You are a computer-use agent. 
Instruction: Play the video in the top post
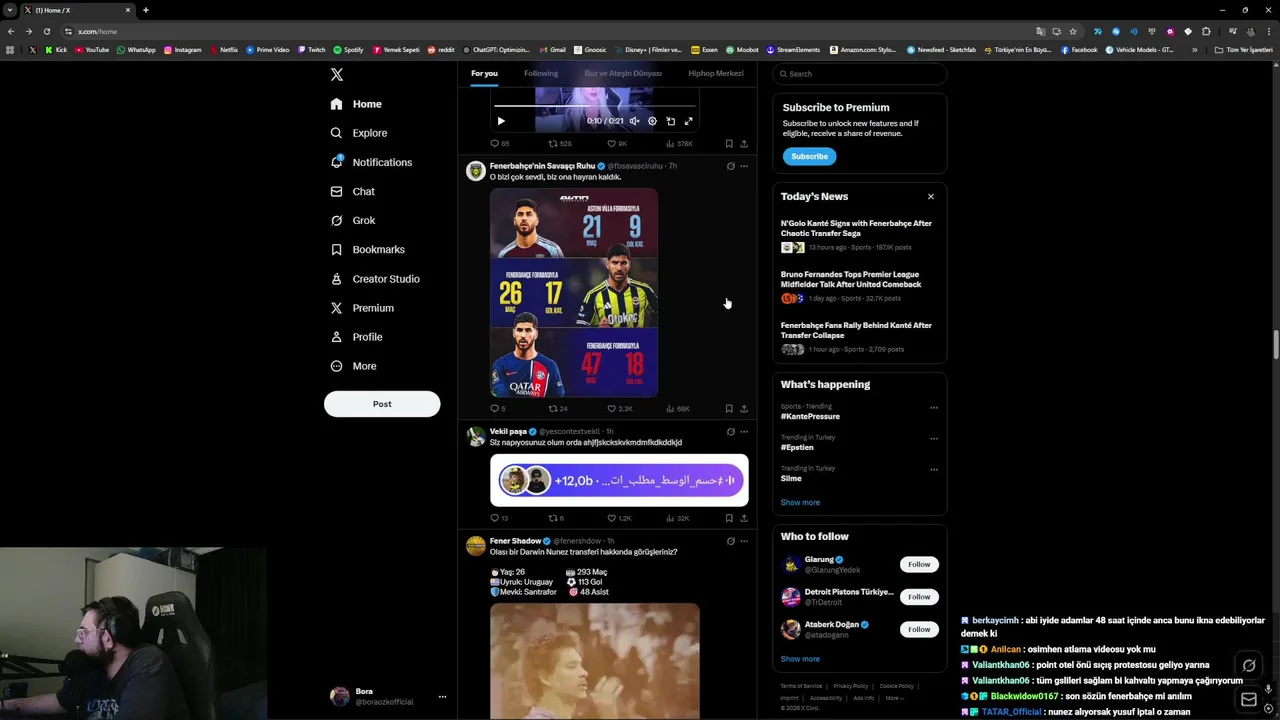pyautogui.click(x=501, y=121)
